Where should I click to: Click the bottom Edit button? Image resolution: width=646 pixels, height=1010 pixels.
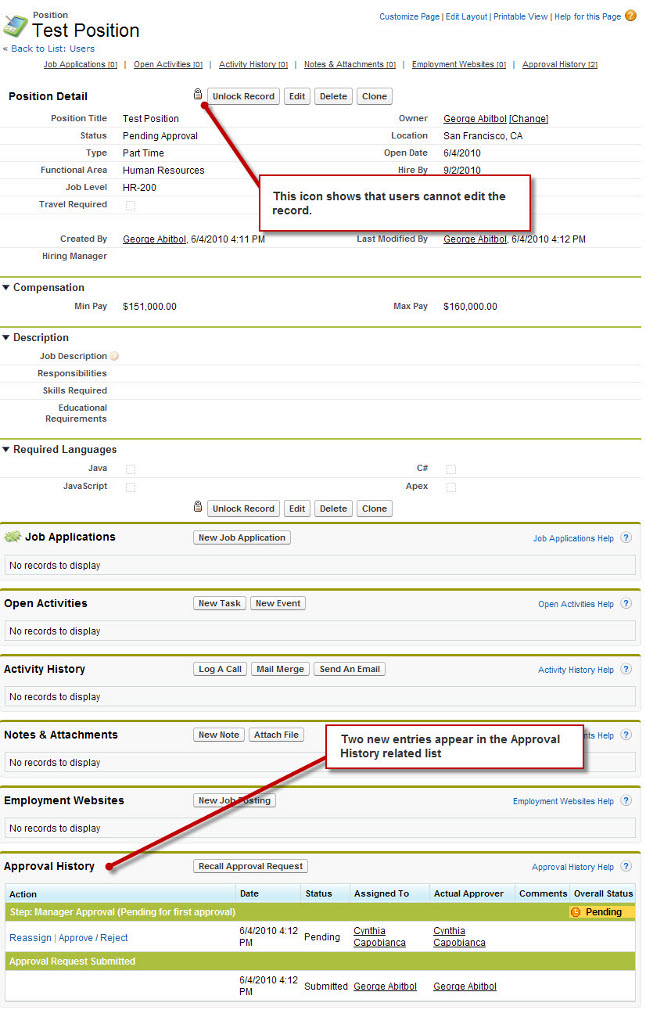[297, 508]
